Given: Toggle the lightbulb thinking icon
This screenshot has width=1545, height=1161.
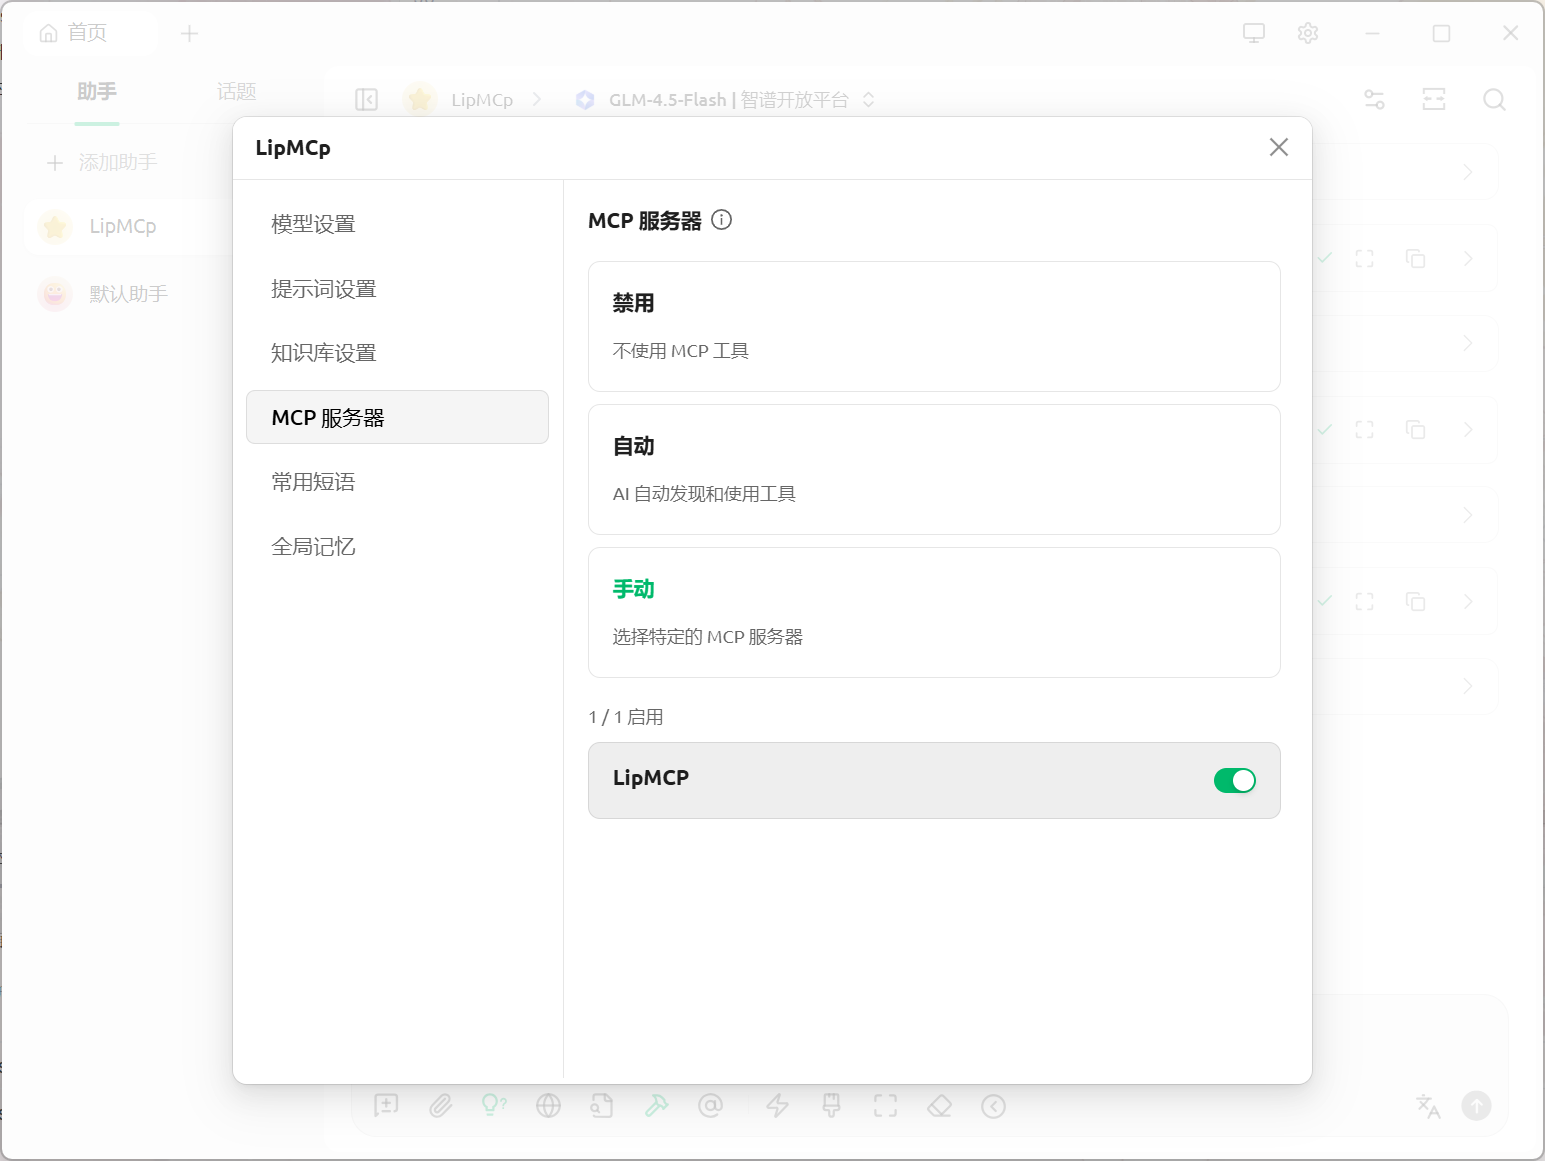Looking at the screenshot, I should point(494,1105).
